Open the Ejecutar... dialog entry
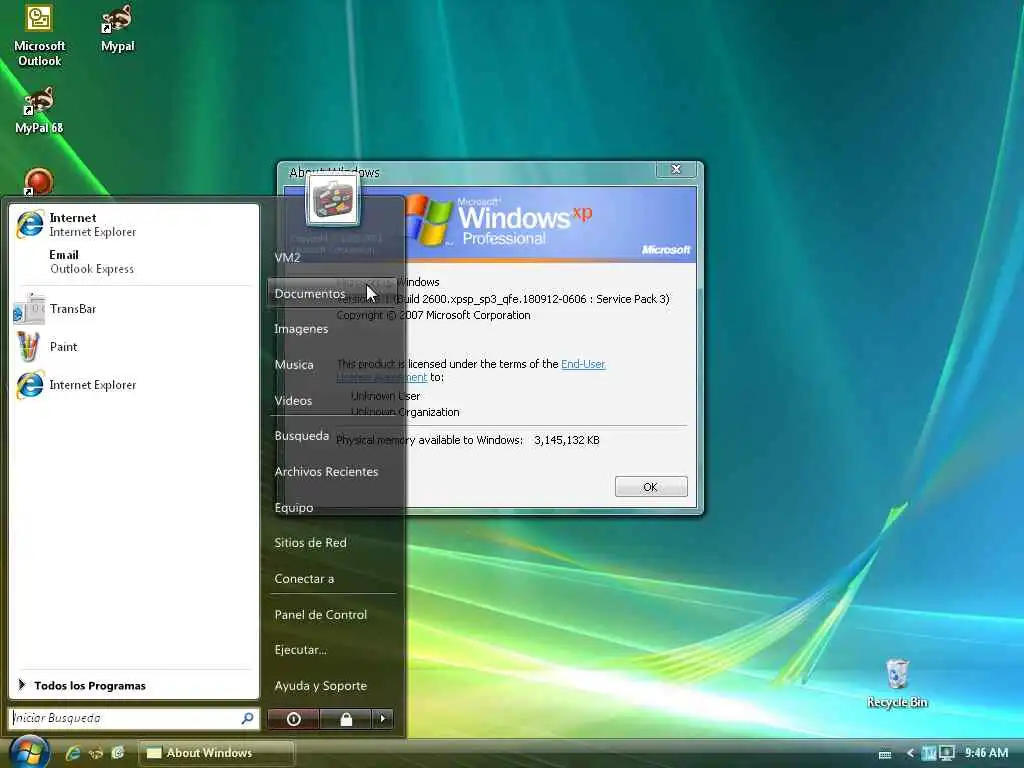This screenshot has width=1024, height=768. coord(300,650)
